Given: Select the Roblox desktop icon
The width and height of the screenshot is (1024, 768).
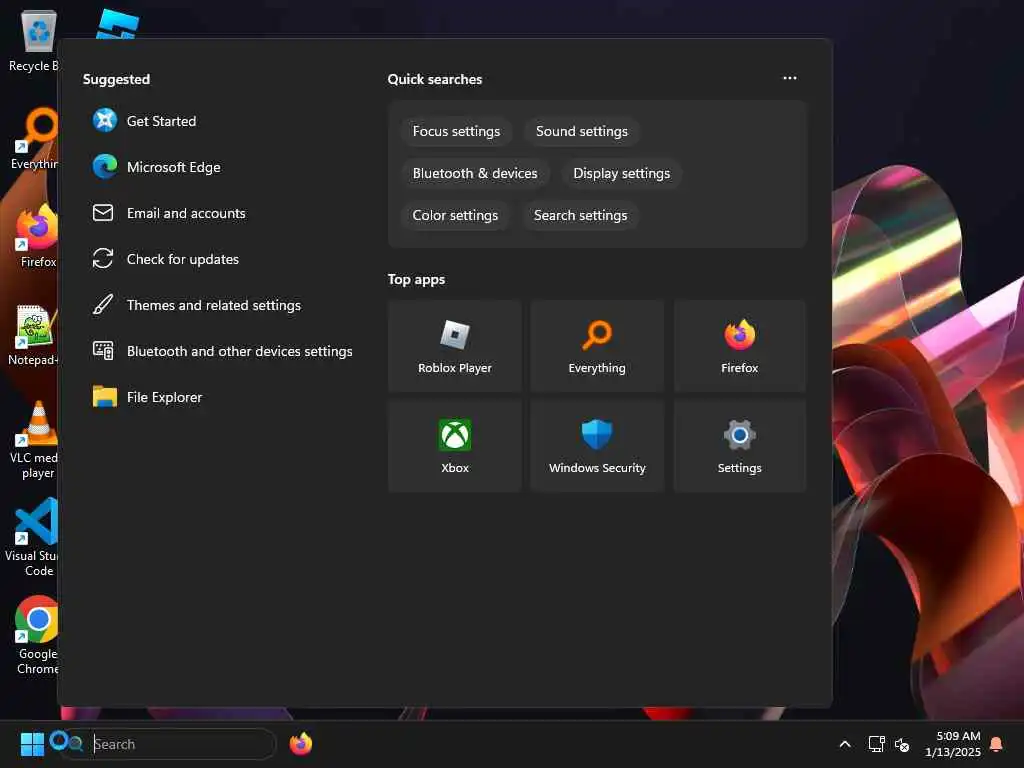Looking at the screenshot, I should click(x=118, y=24).
